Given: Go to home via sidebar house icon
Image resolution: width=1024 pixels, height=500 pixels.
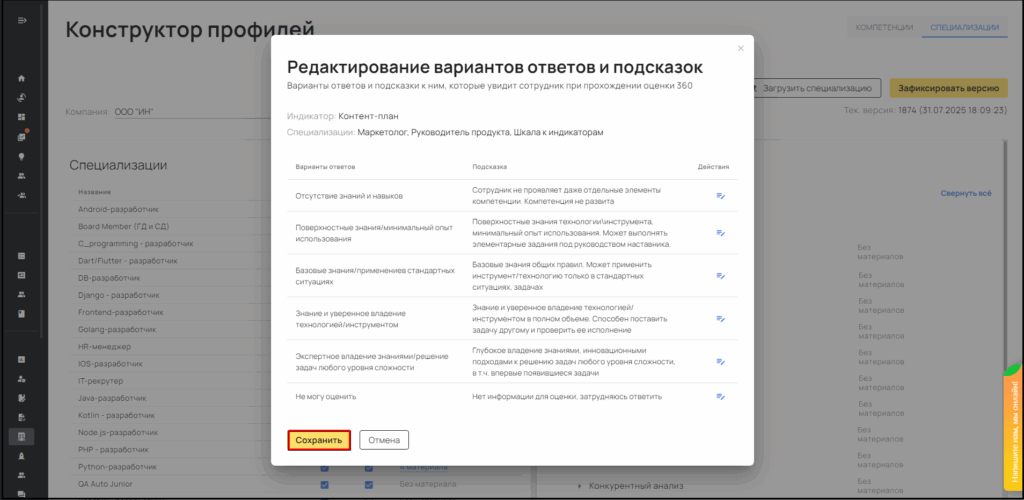Looking at the screenshot, I should 21,78.
